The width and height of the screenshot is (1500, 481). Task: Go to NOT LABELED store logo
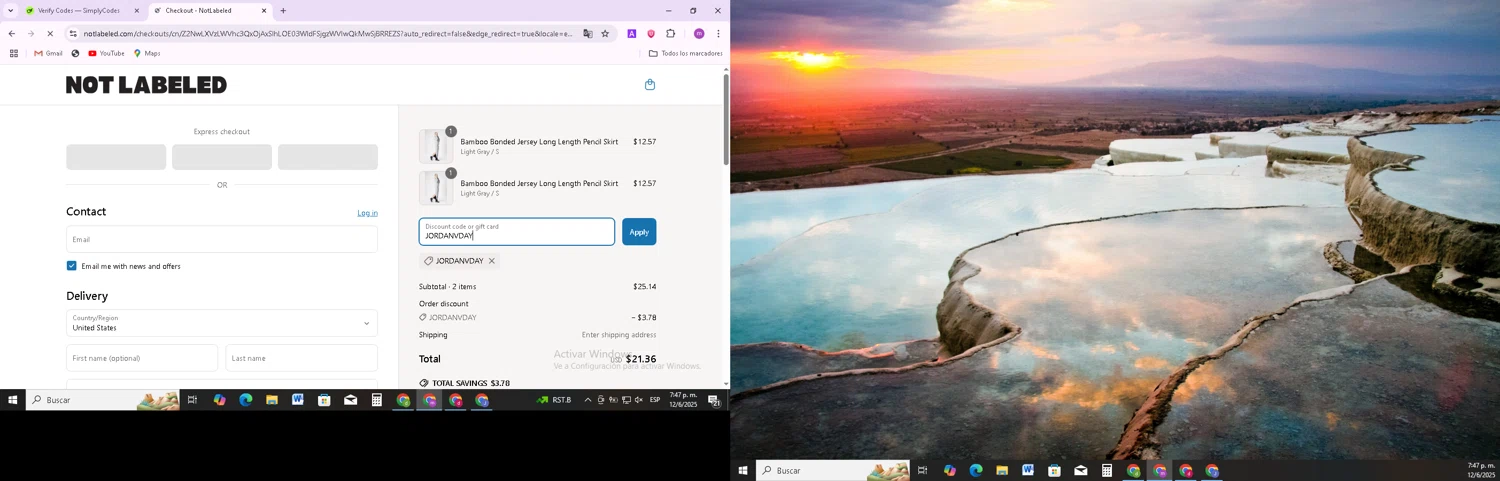point(146,85)
